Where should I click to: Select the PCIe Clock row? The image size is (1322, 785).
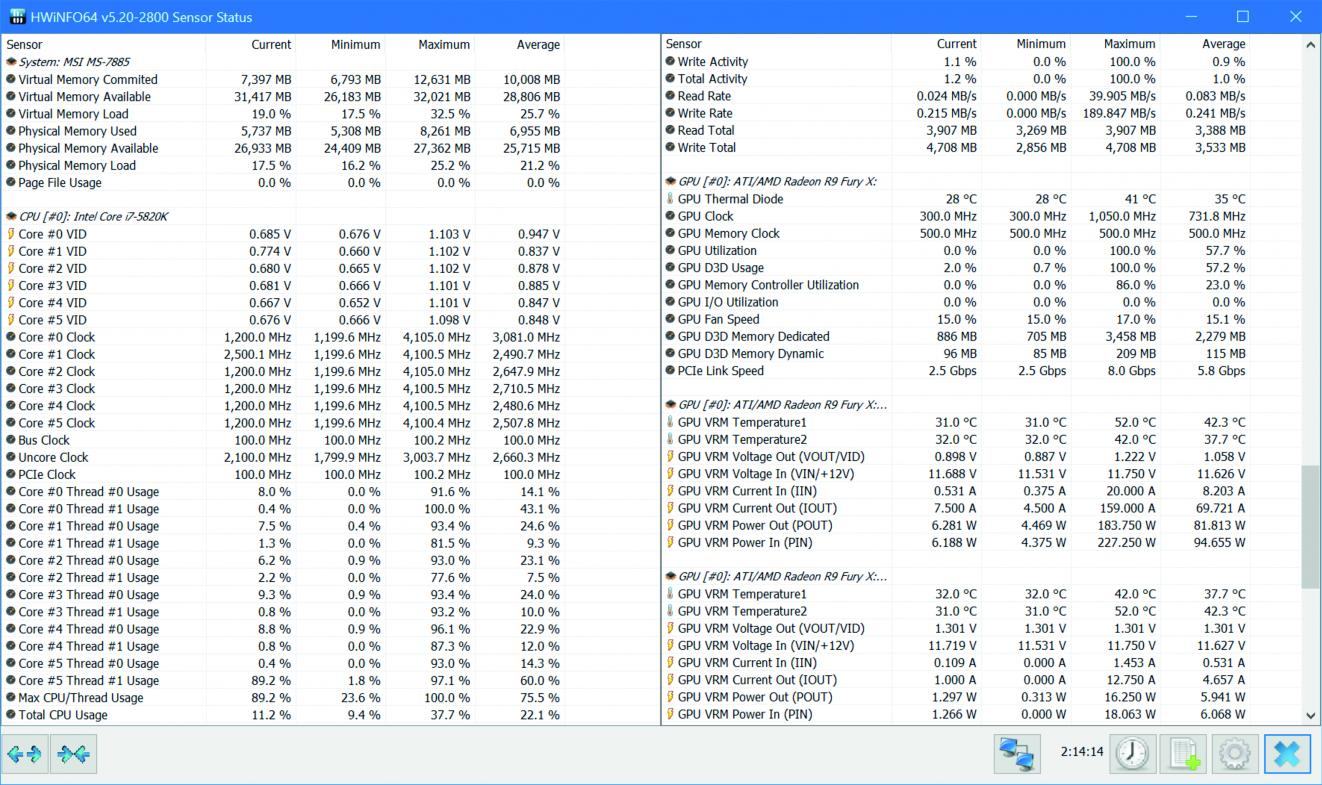[x=282, y=475]
